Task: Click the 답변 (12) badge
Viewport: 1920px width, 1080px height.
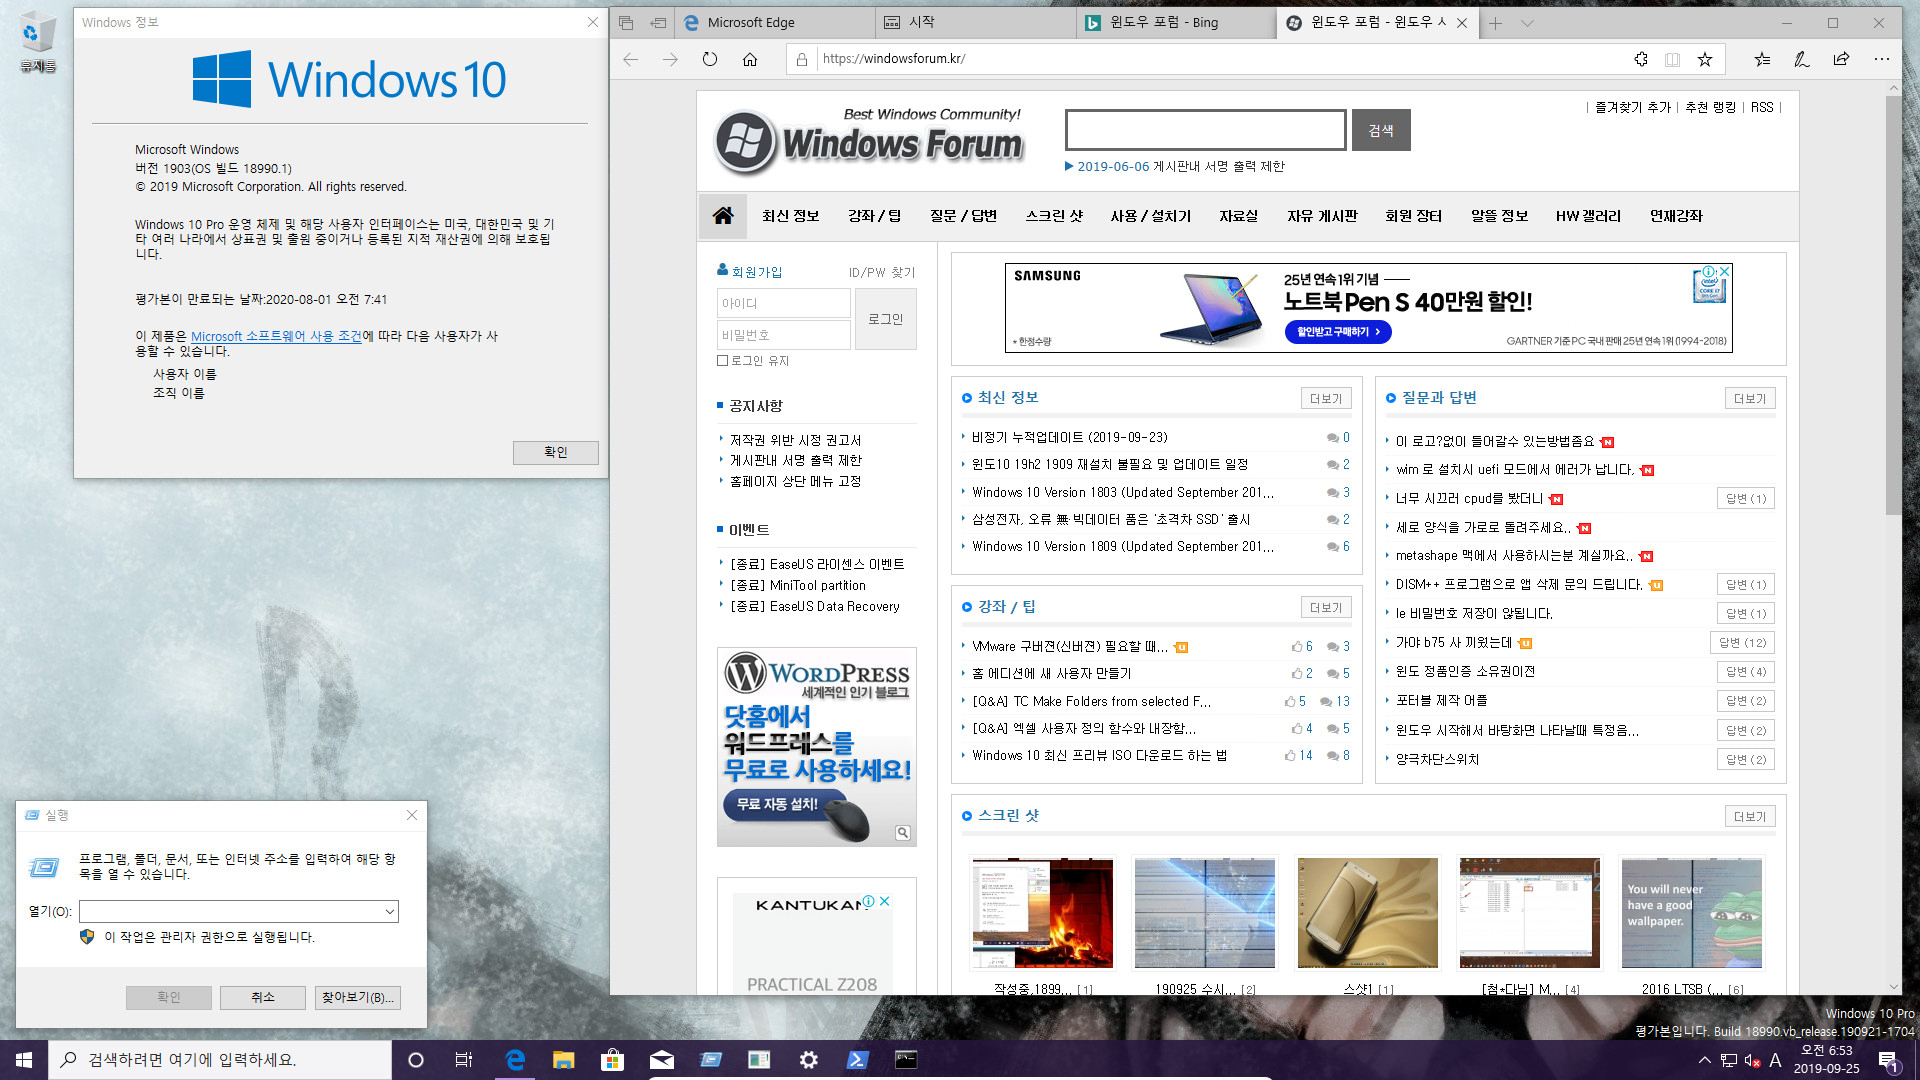Action: click(1742, 643)
